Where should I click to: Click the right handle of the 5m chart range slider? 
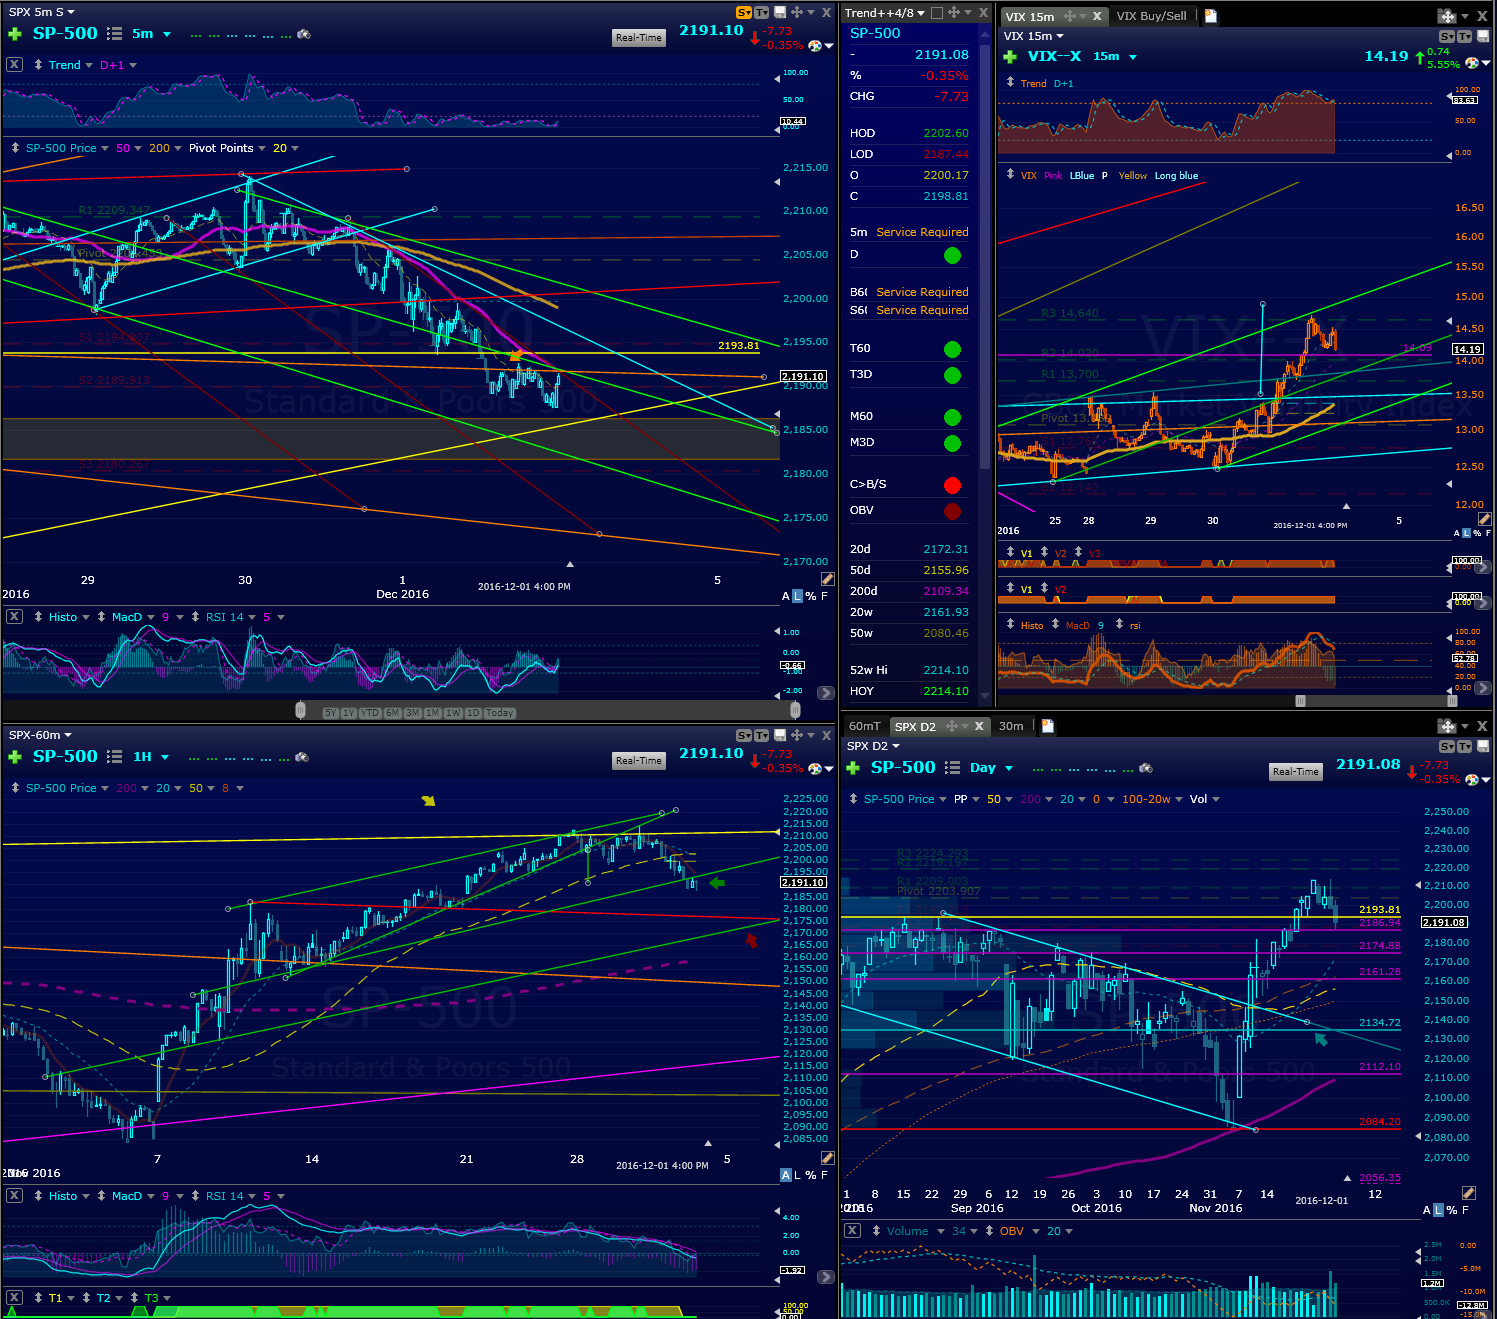(795, 710)
